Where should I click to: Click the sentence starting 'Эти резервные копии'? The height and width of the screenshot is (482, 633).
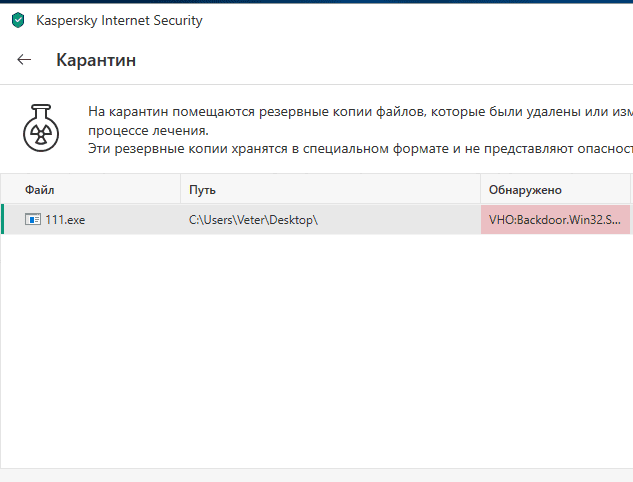[x=360, y=148]
